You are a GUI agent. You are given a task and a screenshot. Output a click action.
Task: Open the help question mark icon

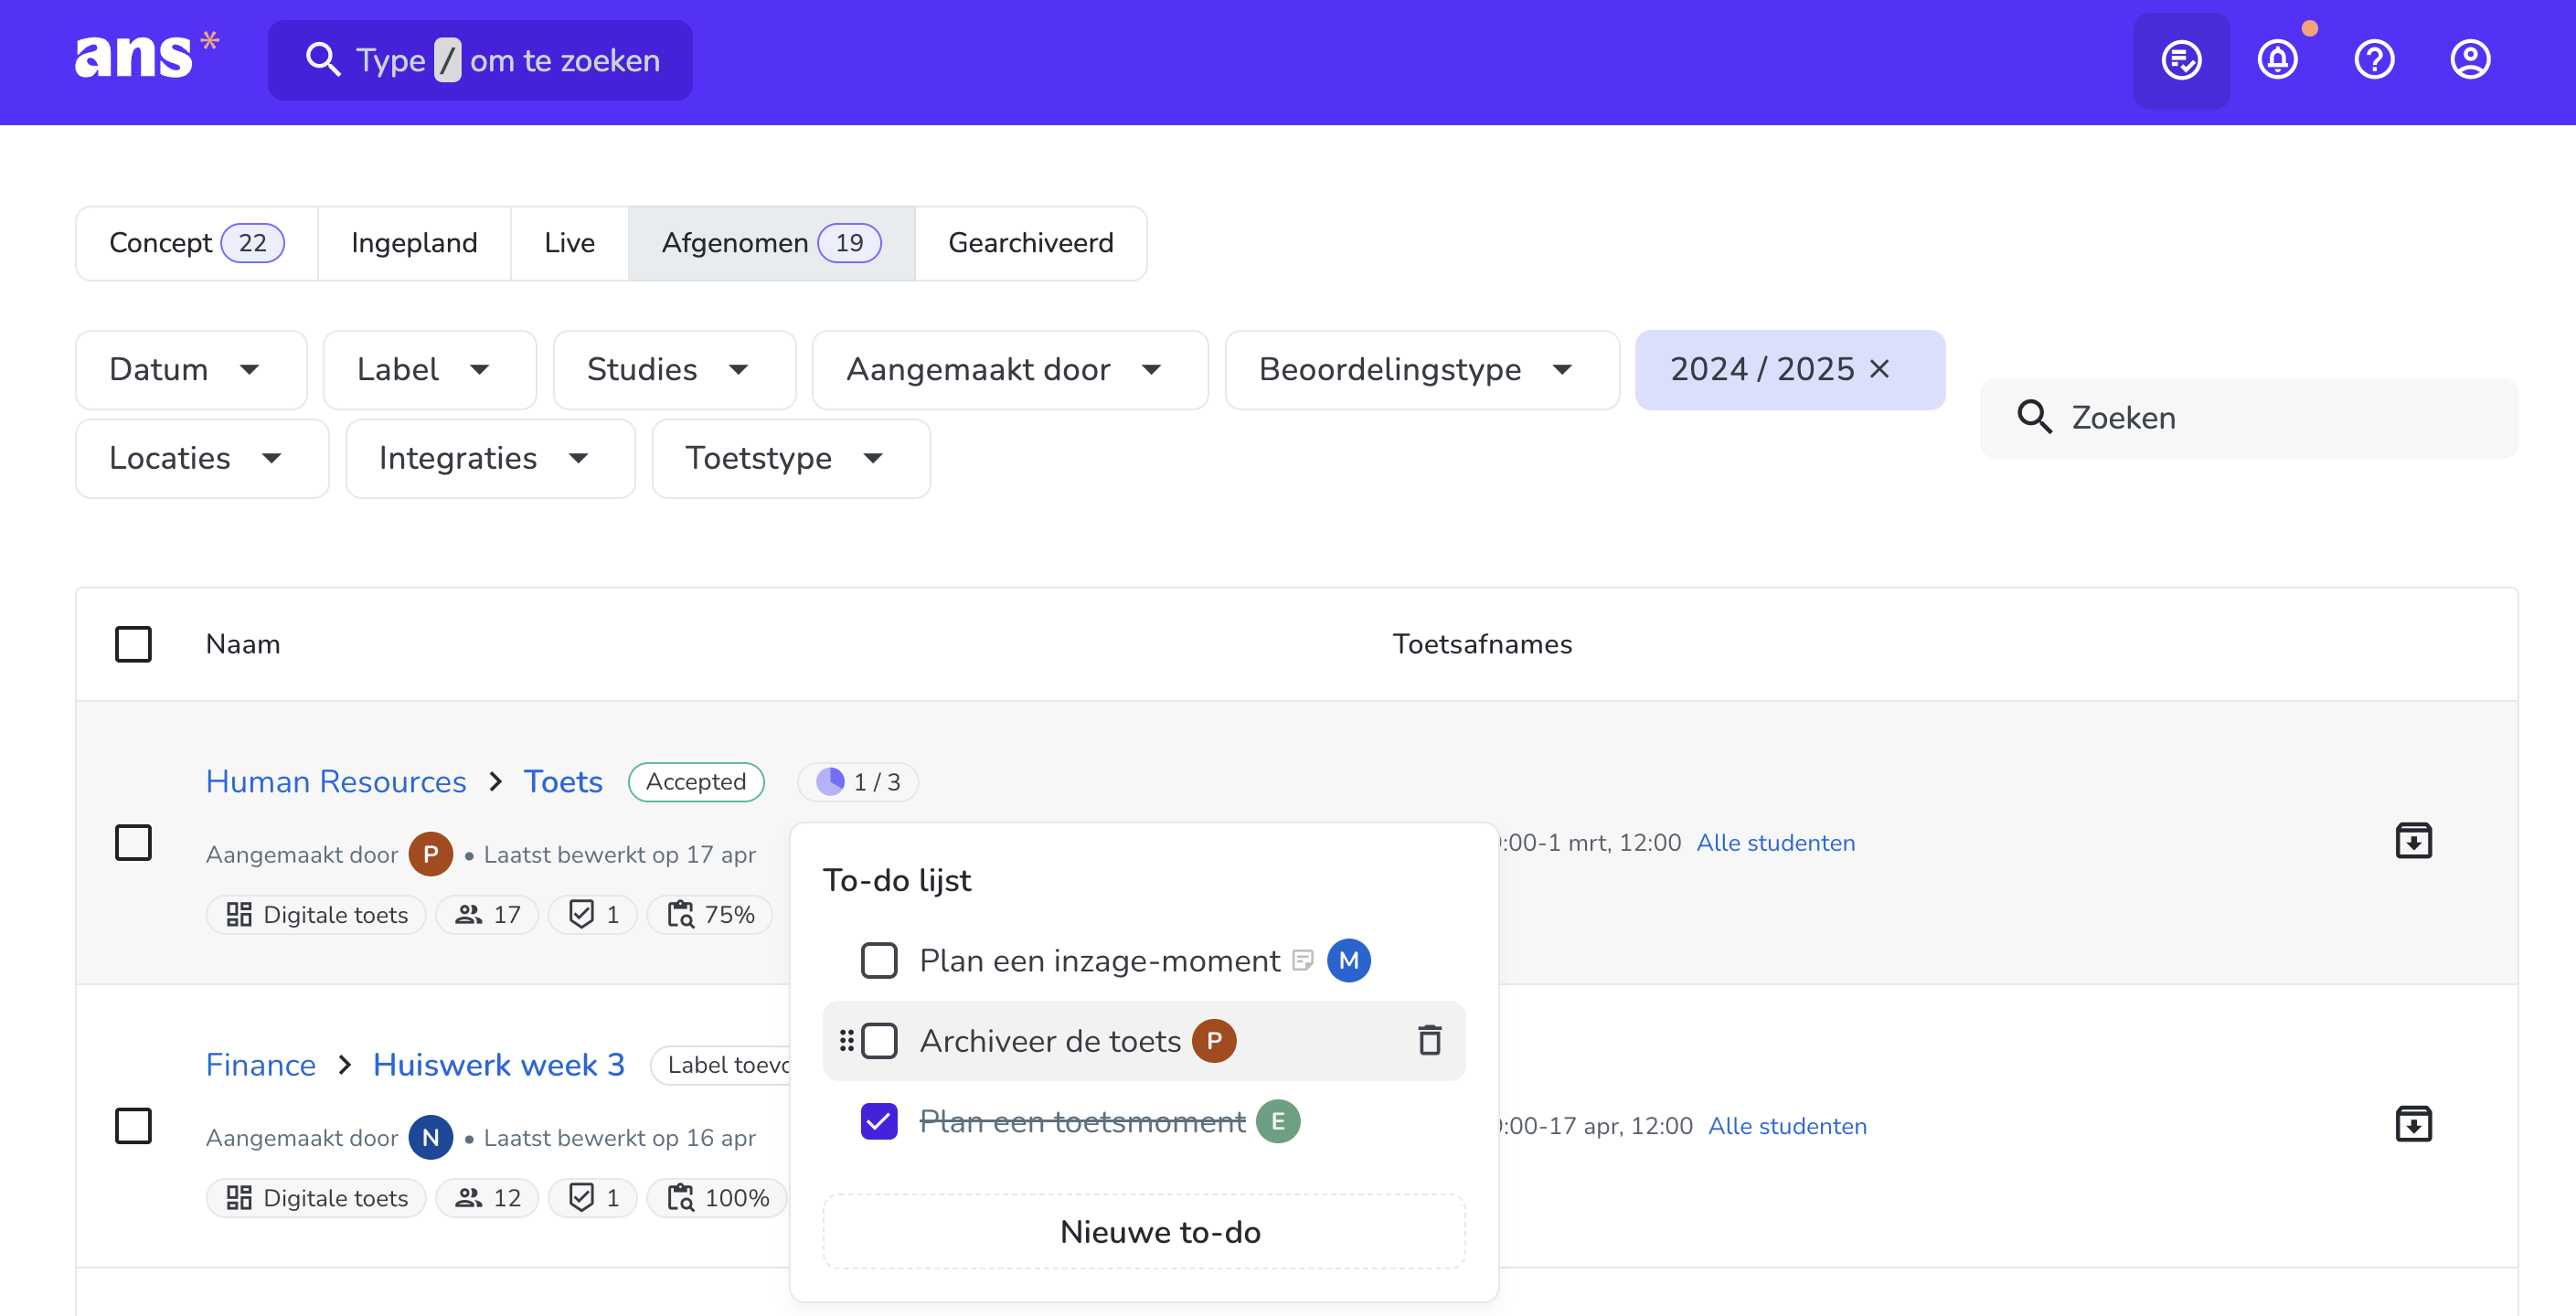[2374, 60]
